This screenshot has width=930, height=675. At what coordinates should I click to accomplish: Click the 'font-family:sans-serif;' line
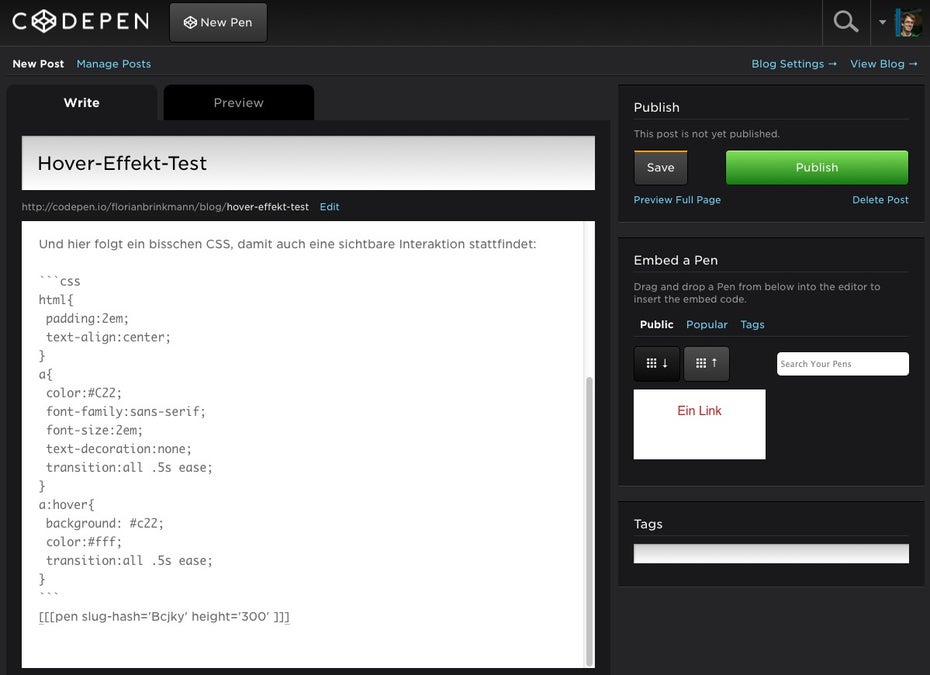click(x=126, y=412)
